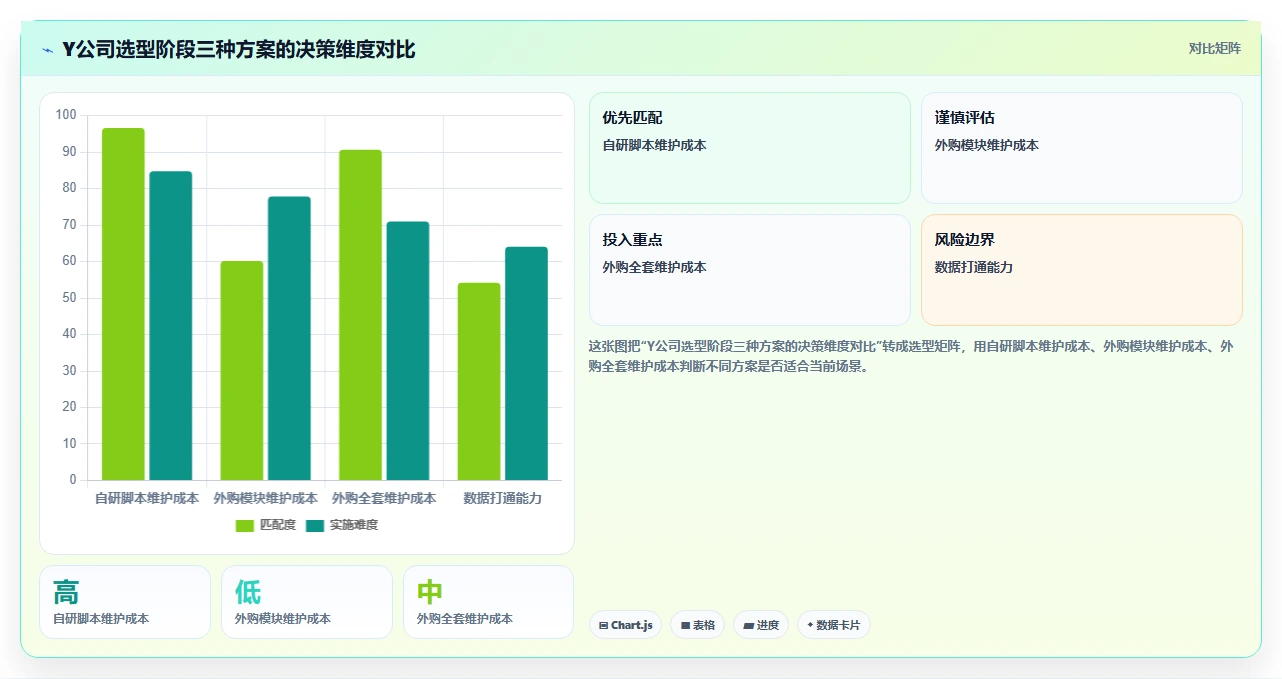Click the green 匹配度 legend swatch
Screen dimensions: 1282x679
point(245,526)
